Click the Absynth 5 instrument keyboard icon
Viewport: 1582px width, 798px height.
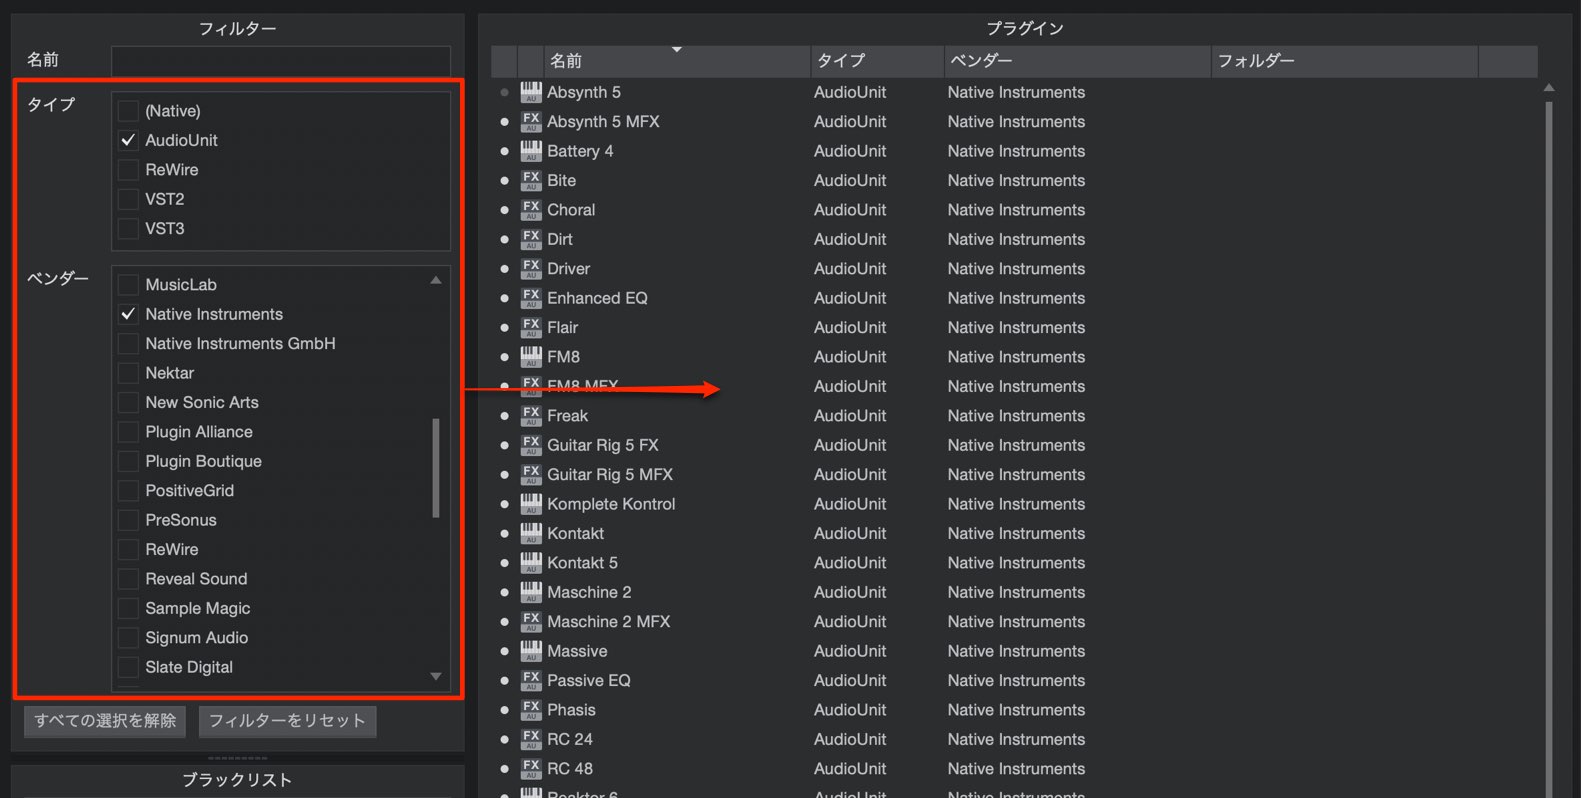(x=531, y=92)
